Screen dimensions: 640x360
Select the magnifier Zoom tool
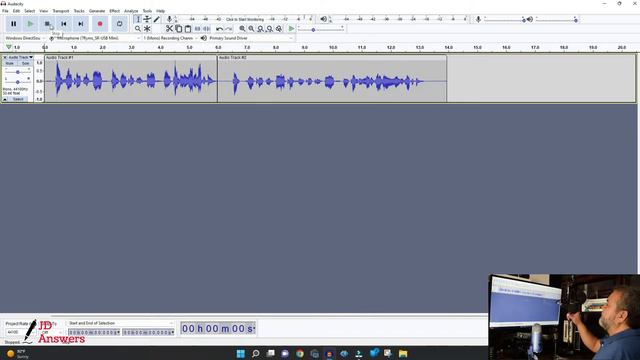(x=138, y=29)
